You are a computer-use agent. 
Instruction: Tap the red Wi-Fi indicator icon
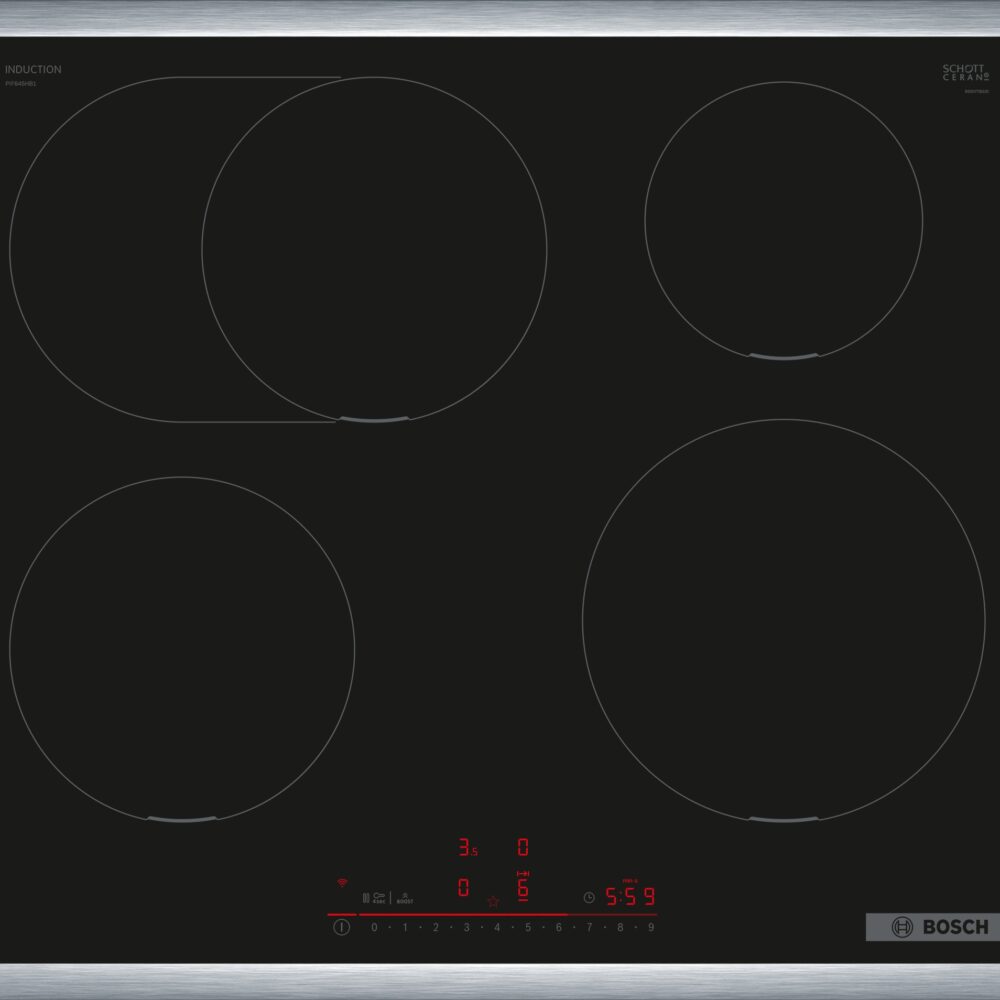click(x=342, y=883)
